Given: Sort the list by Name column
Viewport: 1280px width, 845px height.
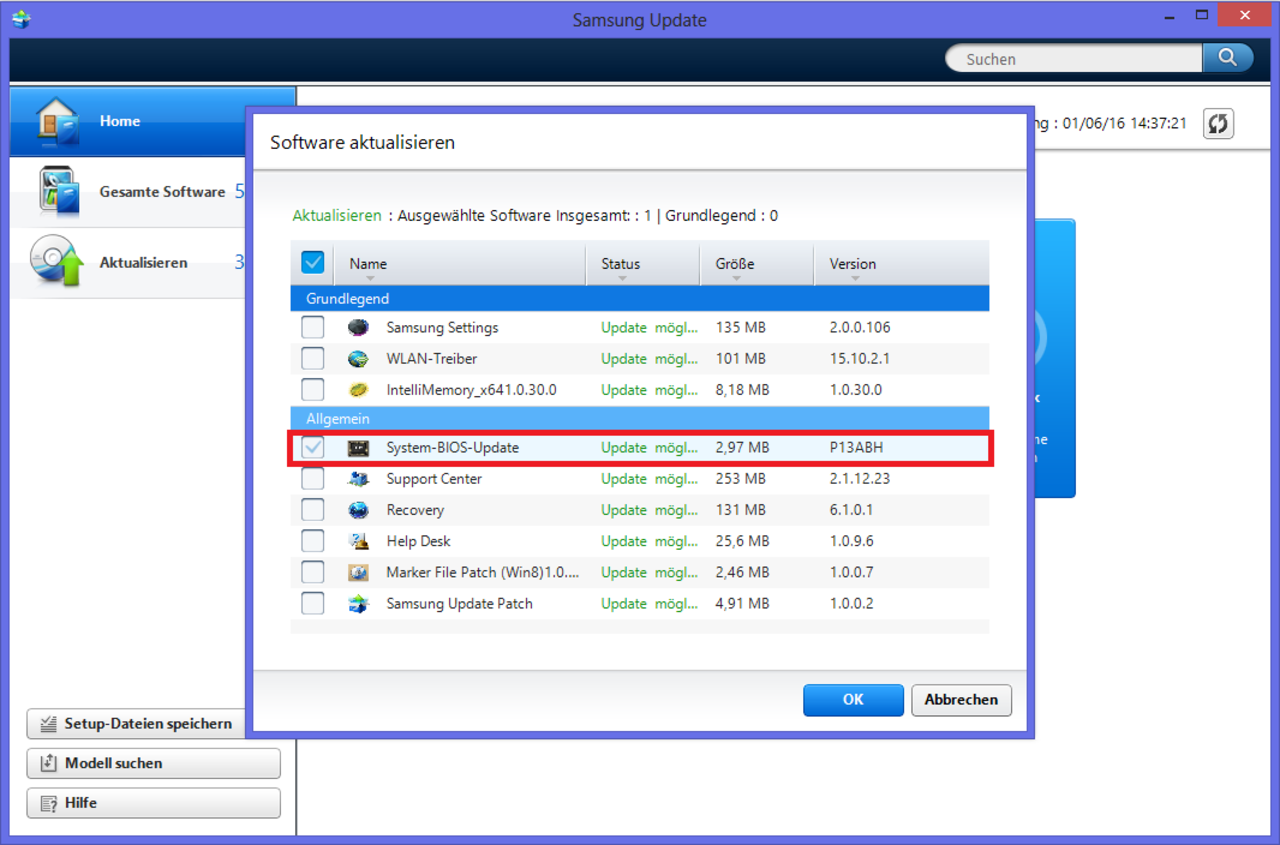Looking at the screenshot, I should 460,264.
